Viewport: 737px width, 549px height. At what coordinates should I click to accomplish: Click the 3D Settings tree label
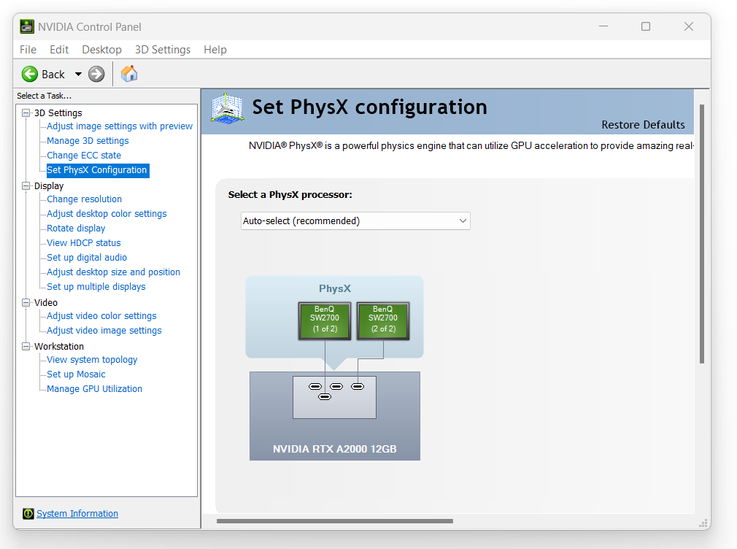[58, 113]
